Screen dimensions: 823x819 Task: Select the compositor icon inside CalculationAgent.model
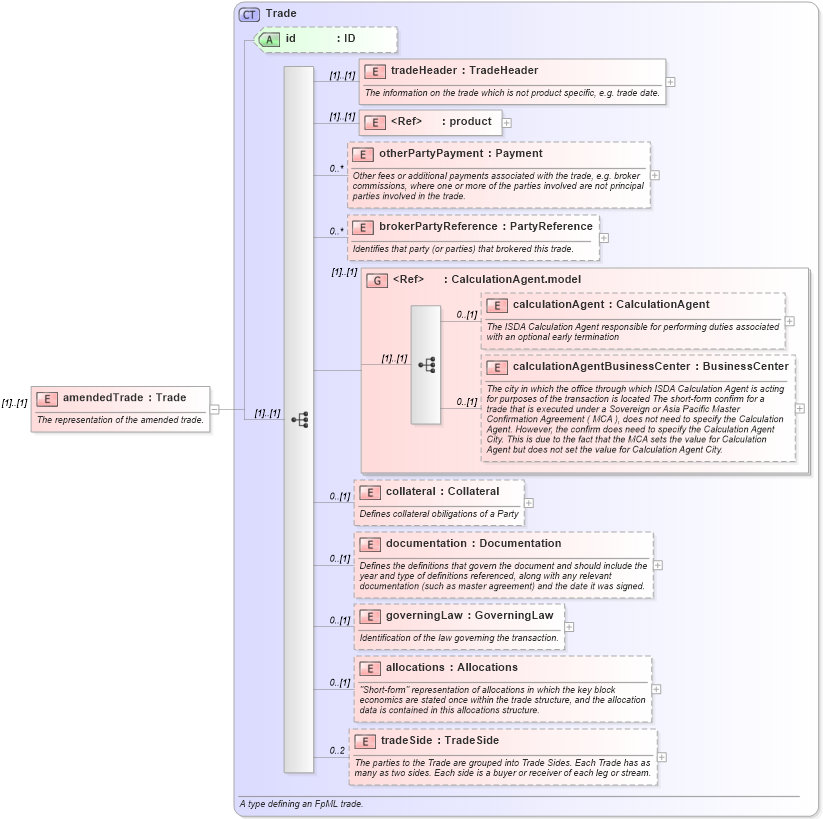(427, 366)
